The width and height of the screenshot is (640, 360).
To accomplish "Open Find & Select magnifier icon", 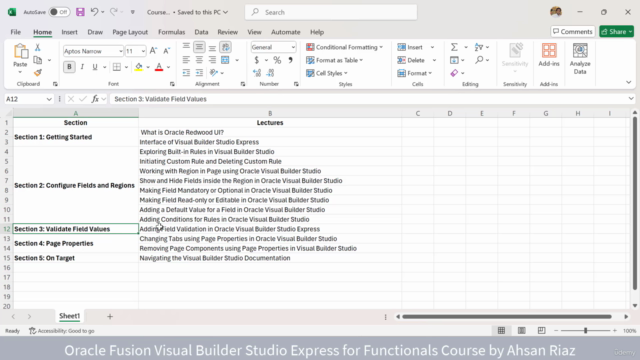I will pyautogui.click(x=479, y=60).
